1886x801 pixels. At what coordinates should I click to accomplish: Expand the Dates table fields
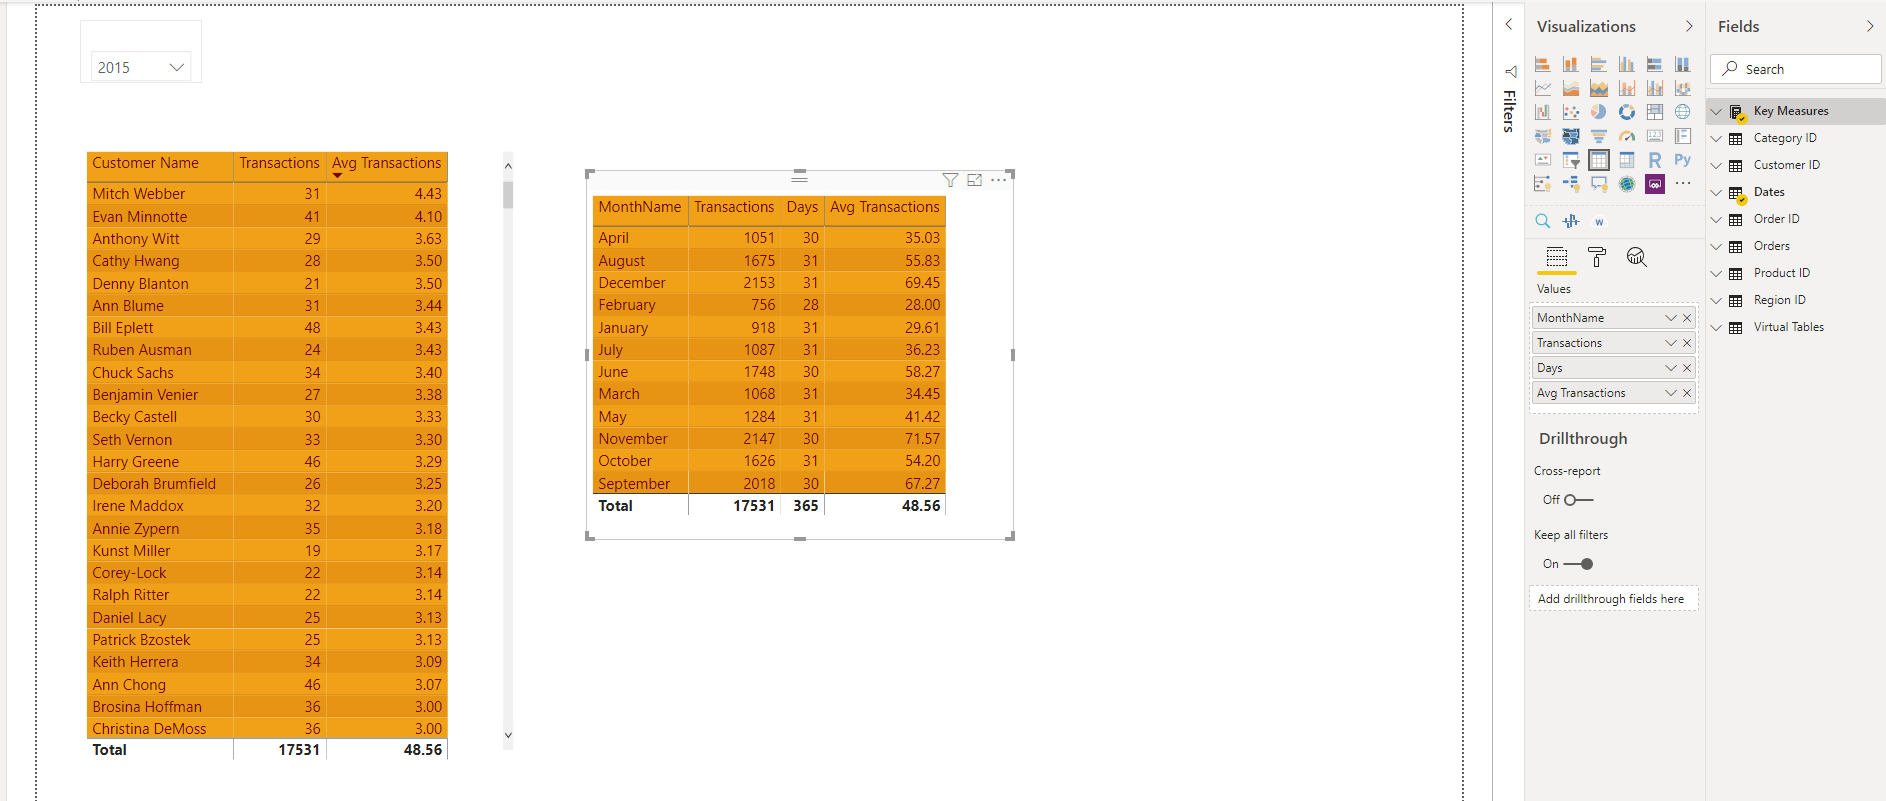click(x=1717, y=192)
